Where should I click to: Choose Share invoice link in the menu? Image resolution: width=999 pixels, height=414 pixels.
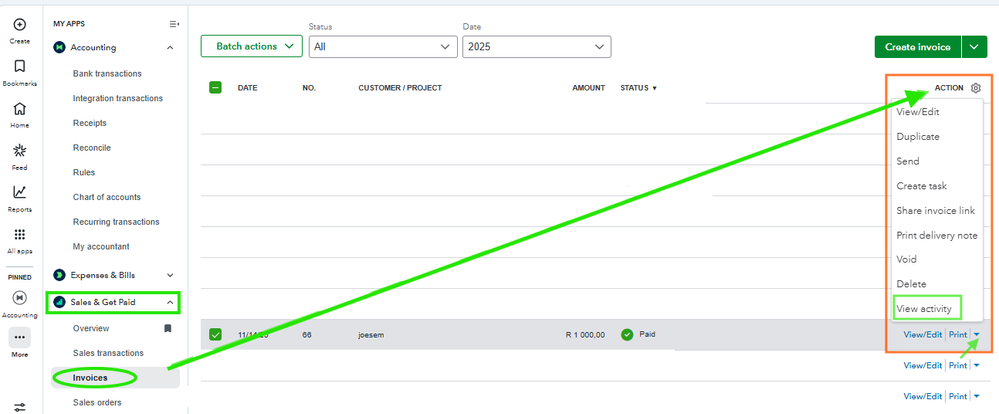(x=935, y=210)
